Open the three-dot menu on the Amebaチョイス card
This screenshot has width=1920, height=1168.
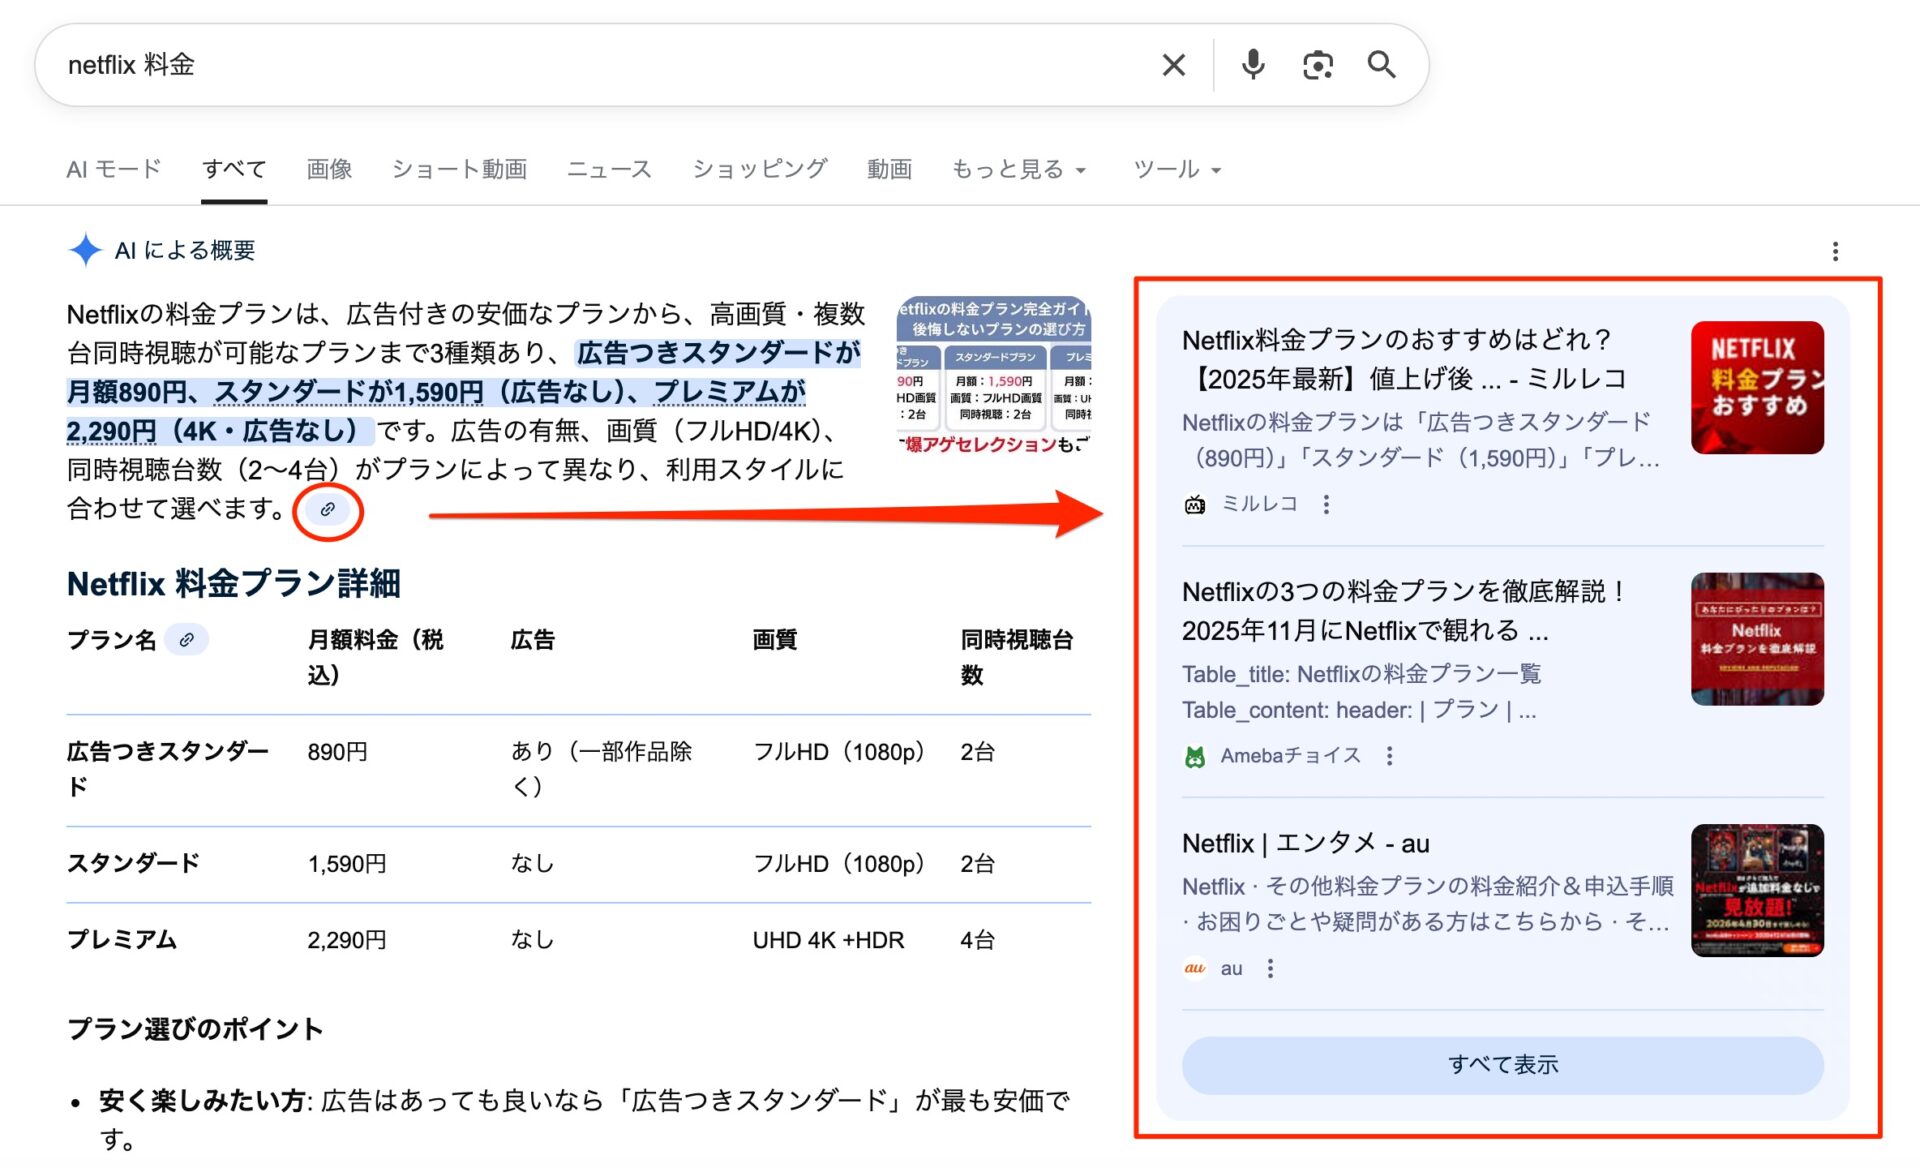[1390, 757]
